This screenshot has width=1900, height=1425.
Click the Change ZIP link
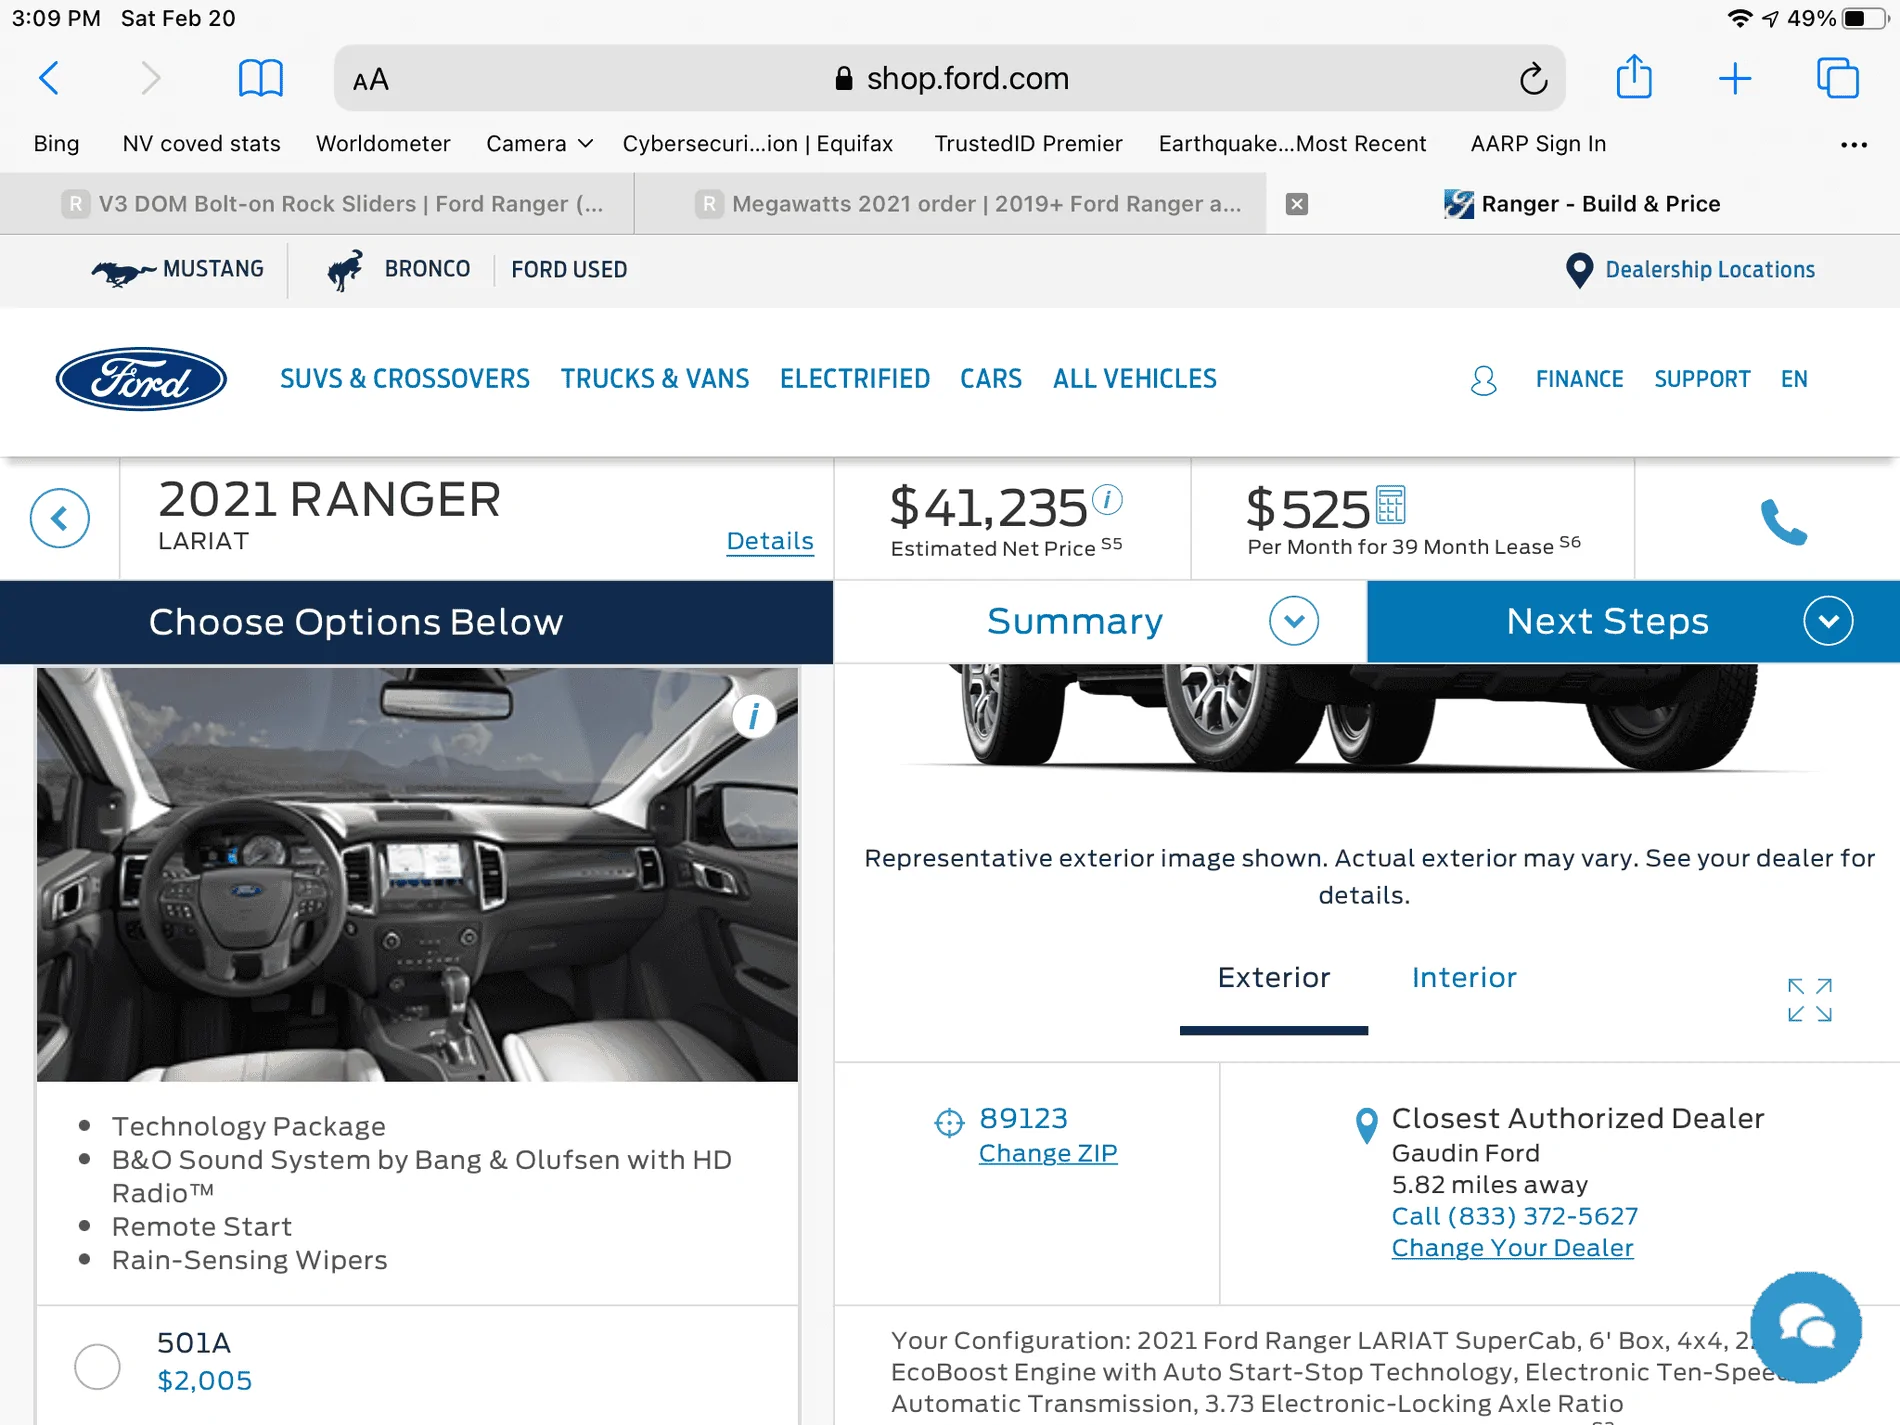1048,1153
